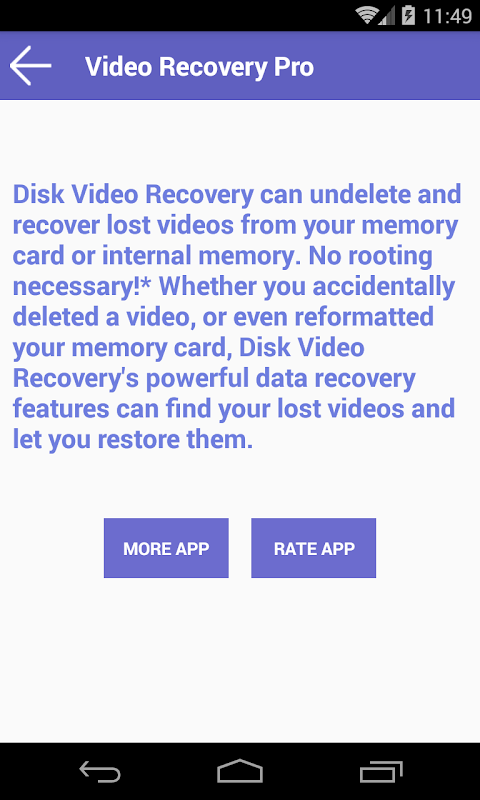The width and height of the screenshot is (480, 800).
Task: Click the 11:49 clock in status bar
Action: (x=447, y=16)
